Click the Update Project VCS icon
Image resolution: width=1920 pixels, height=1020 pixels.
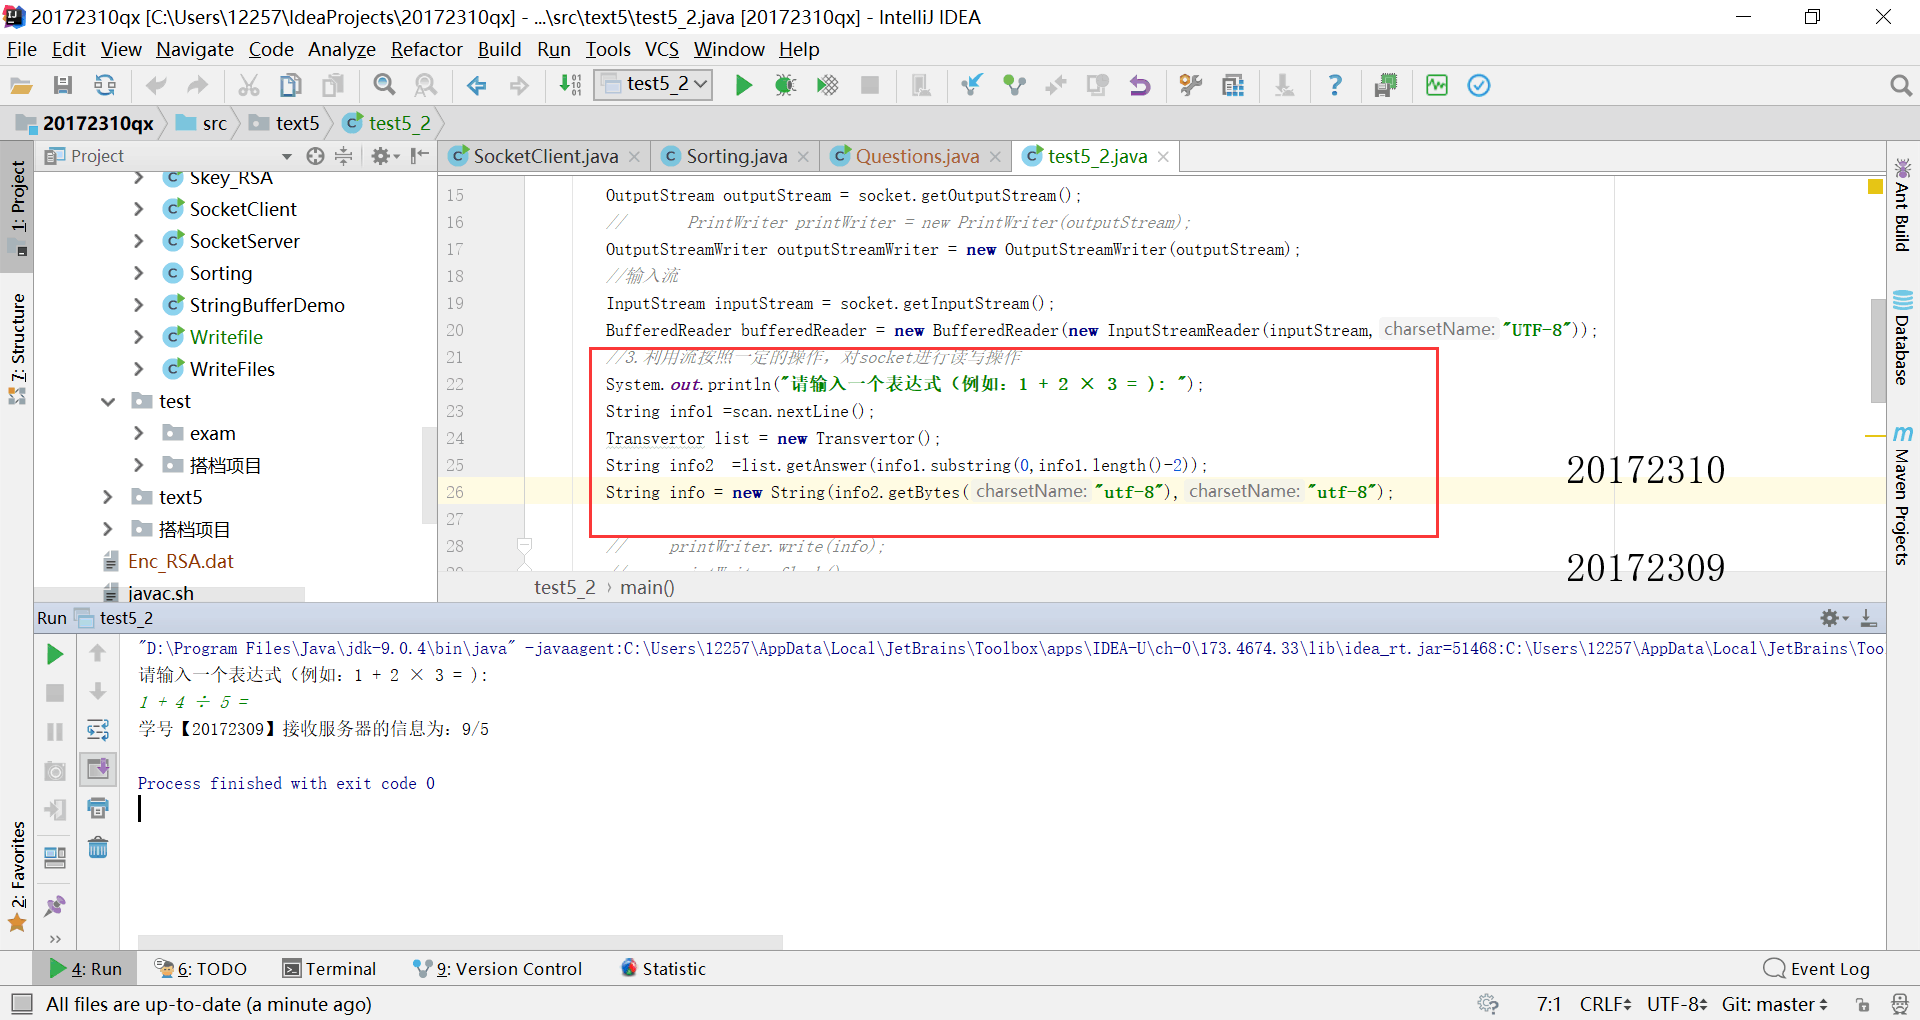point(972,86)
